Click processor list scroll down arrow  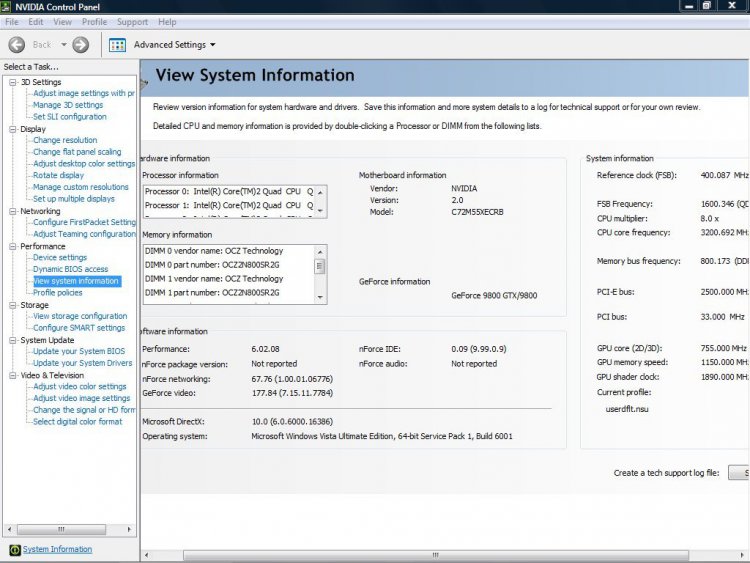pos(320,211)
